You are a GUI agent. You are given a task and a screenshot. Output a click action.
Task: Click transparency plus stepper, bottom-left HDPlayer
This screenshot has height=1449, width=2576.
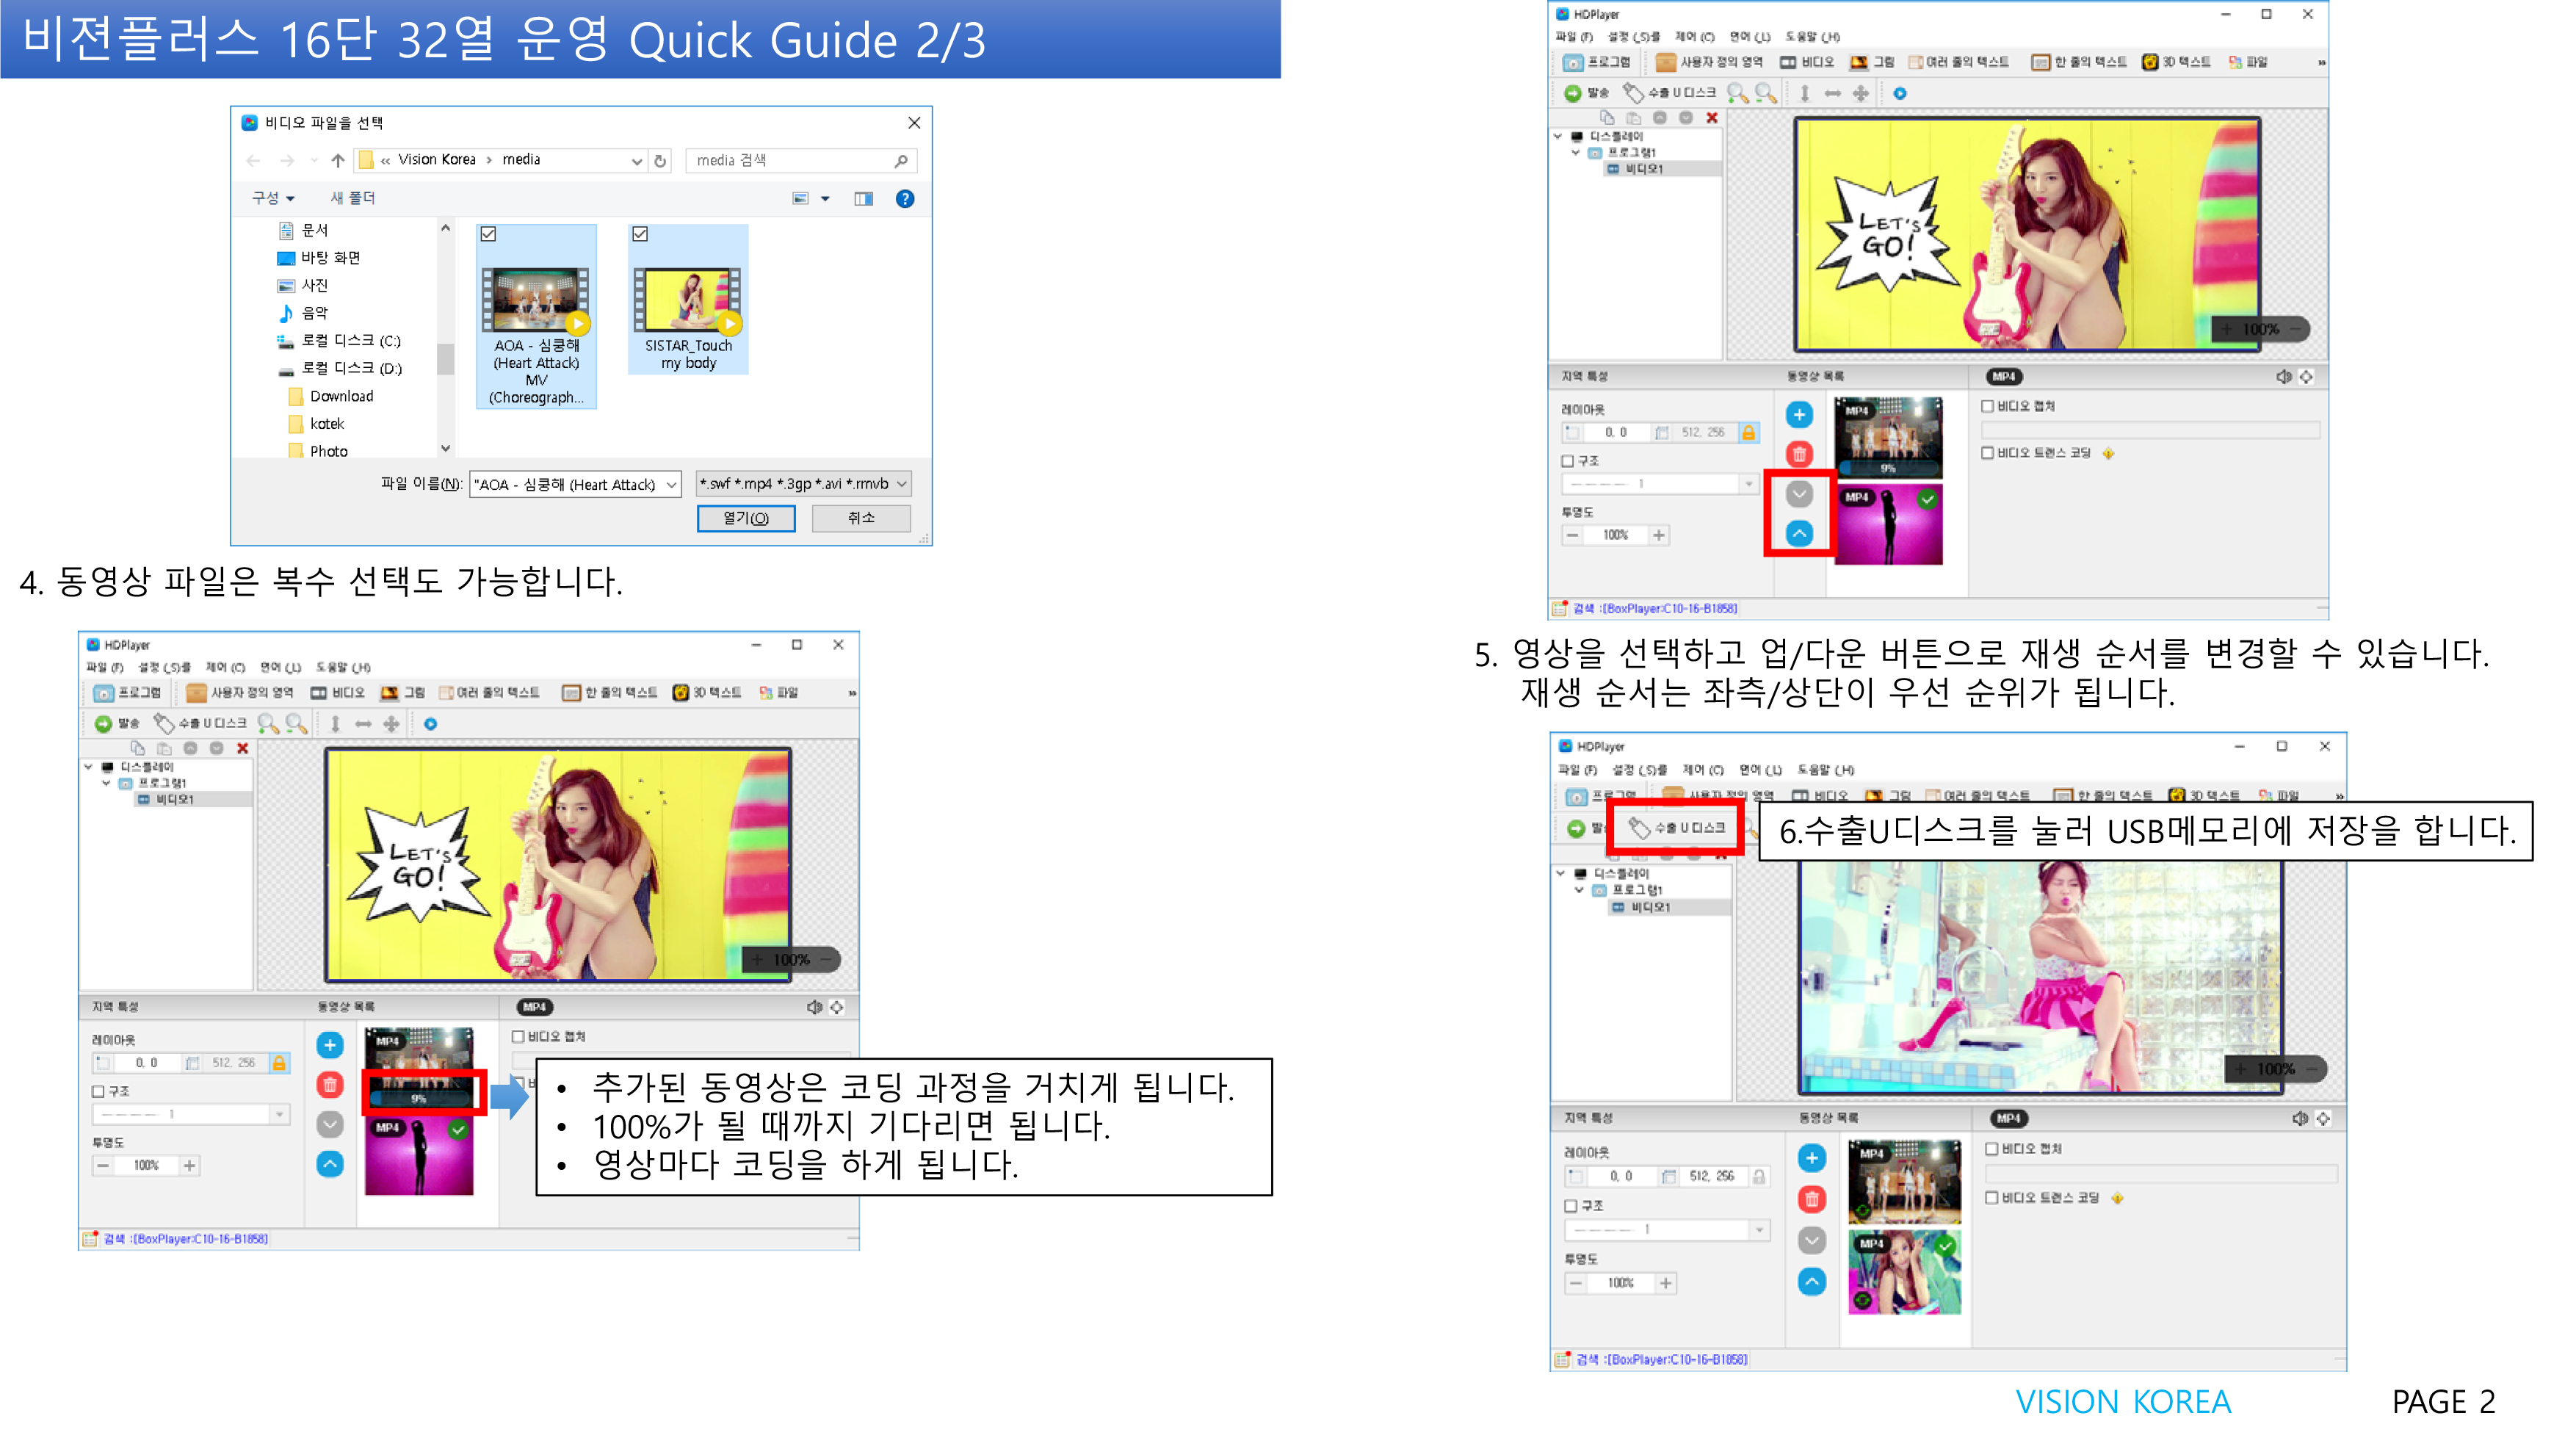click(189, 1165)
